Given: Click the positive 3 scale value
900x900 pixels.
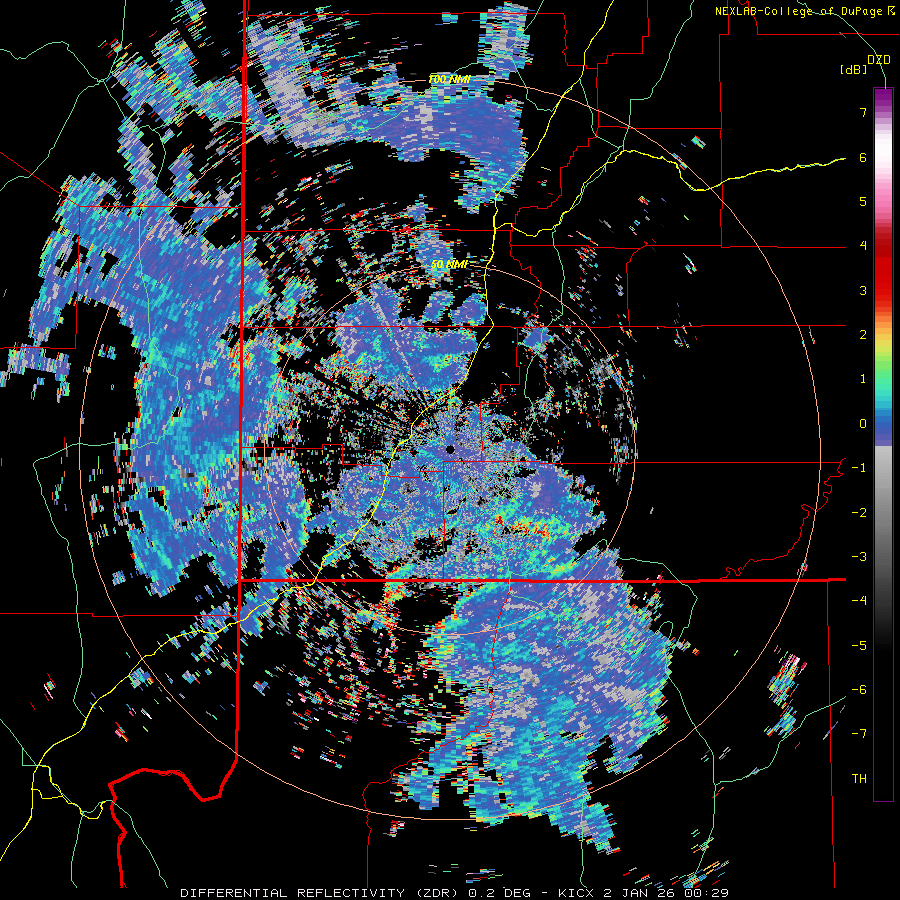Looking at the screenshot, I should 863,290.
